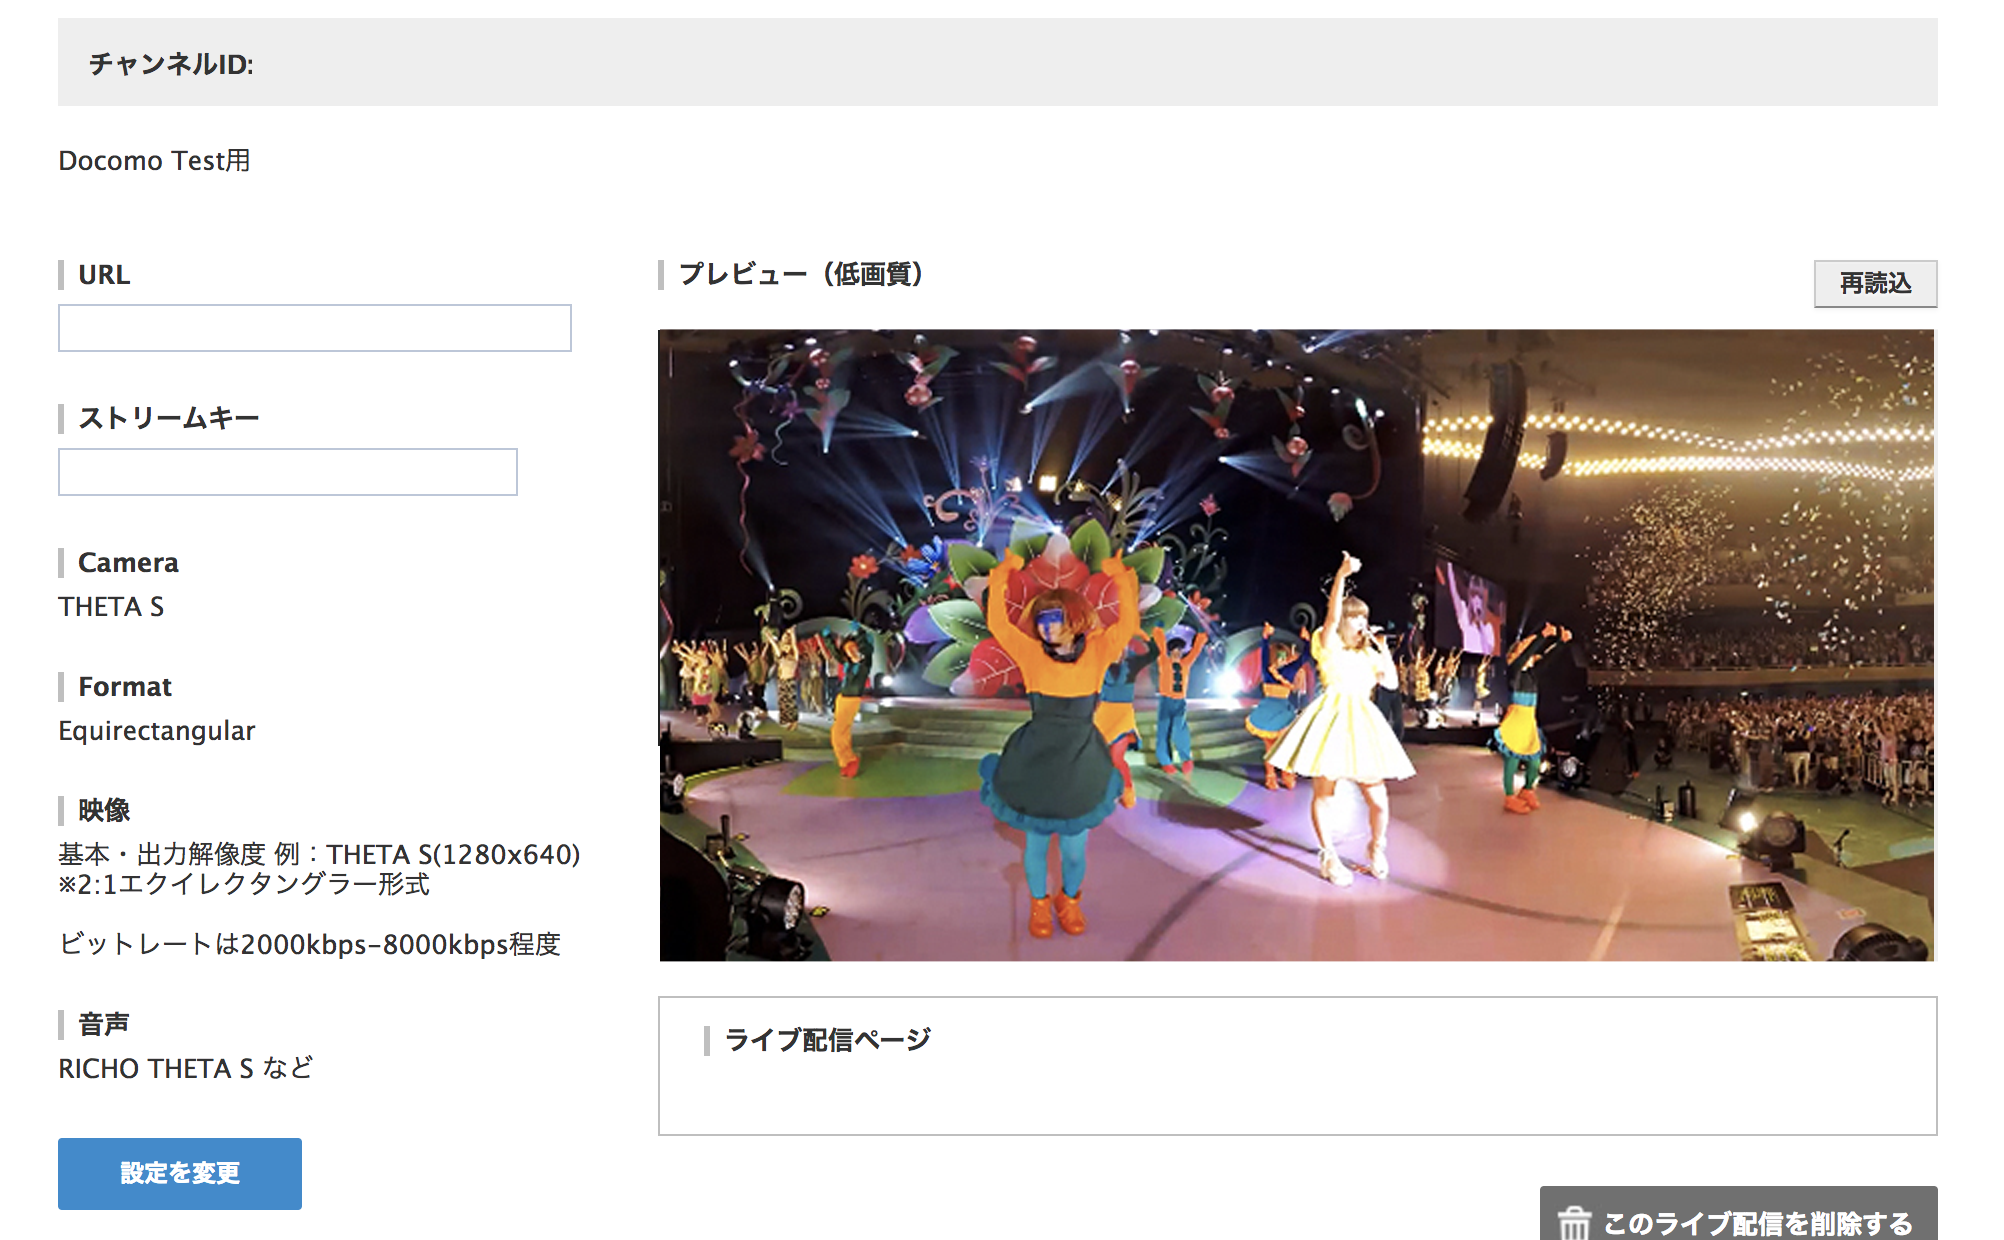This screenshot has height=1240, width=2004.
Task: Click the ストリームキー heading label
Action: point(169,418)
